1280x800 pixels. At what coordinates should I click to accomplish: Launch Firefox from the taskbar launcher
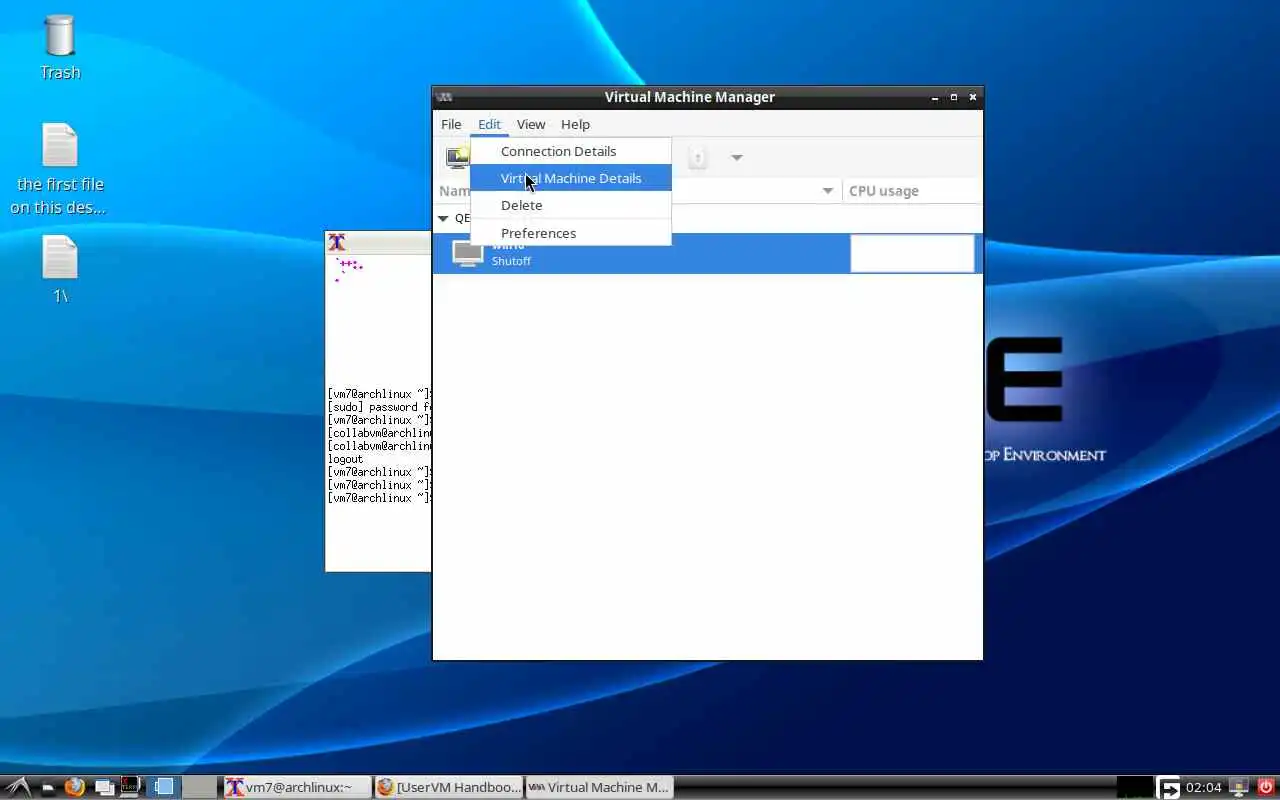click(74, 787)
